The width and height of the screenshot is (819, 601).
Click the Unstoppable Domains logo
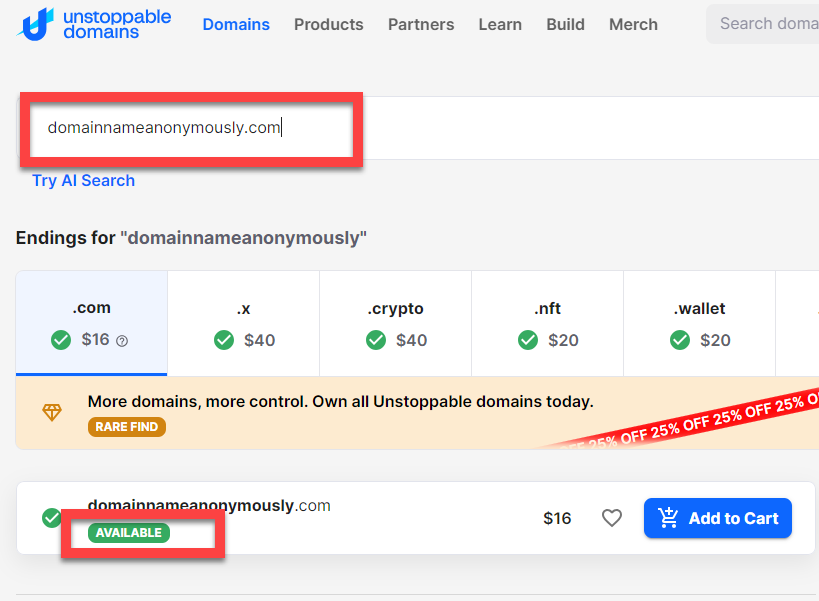(93, 24)
